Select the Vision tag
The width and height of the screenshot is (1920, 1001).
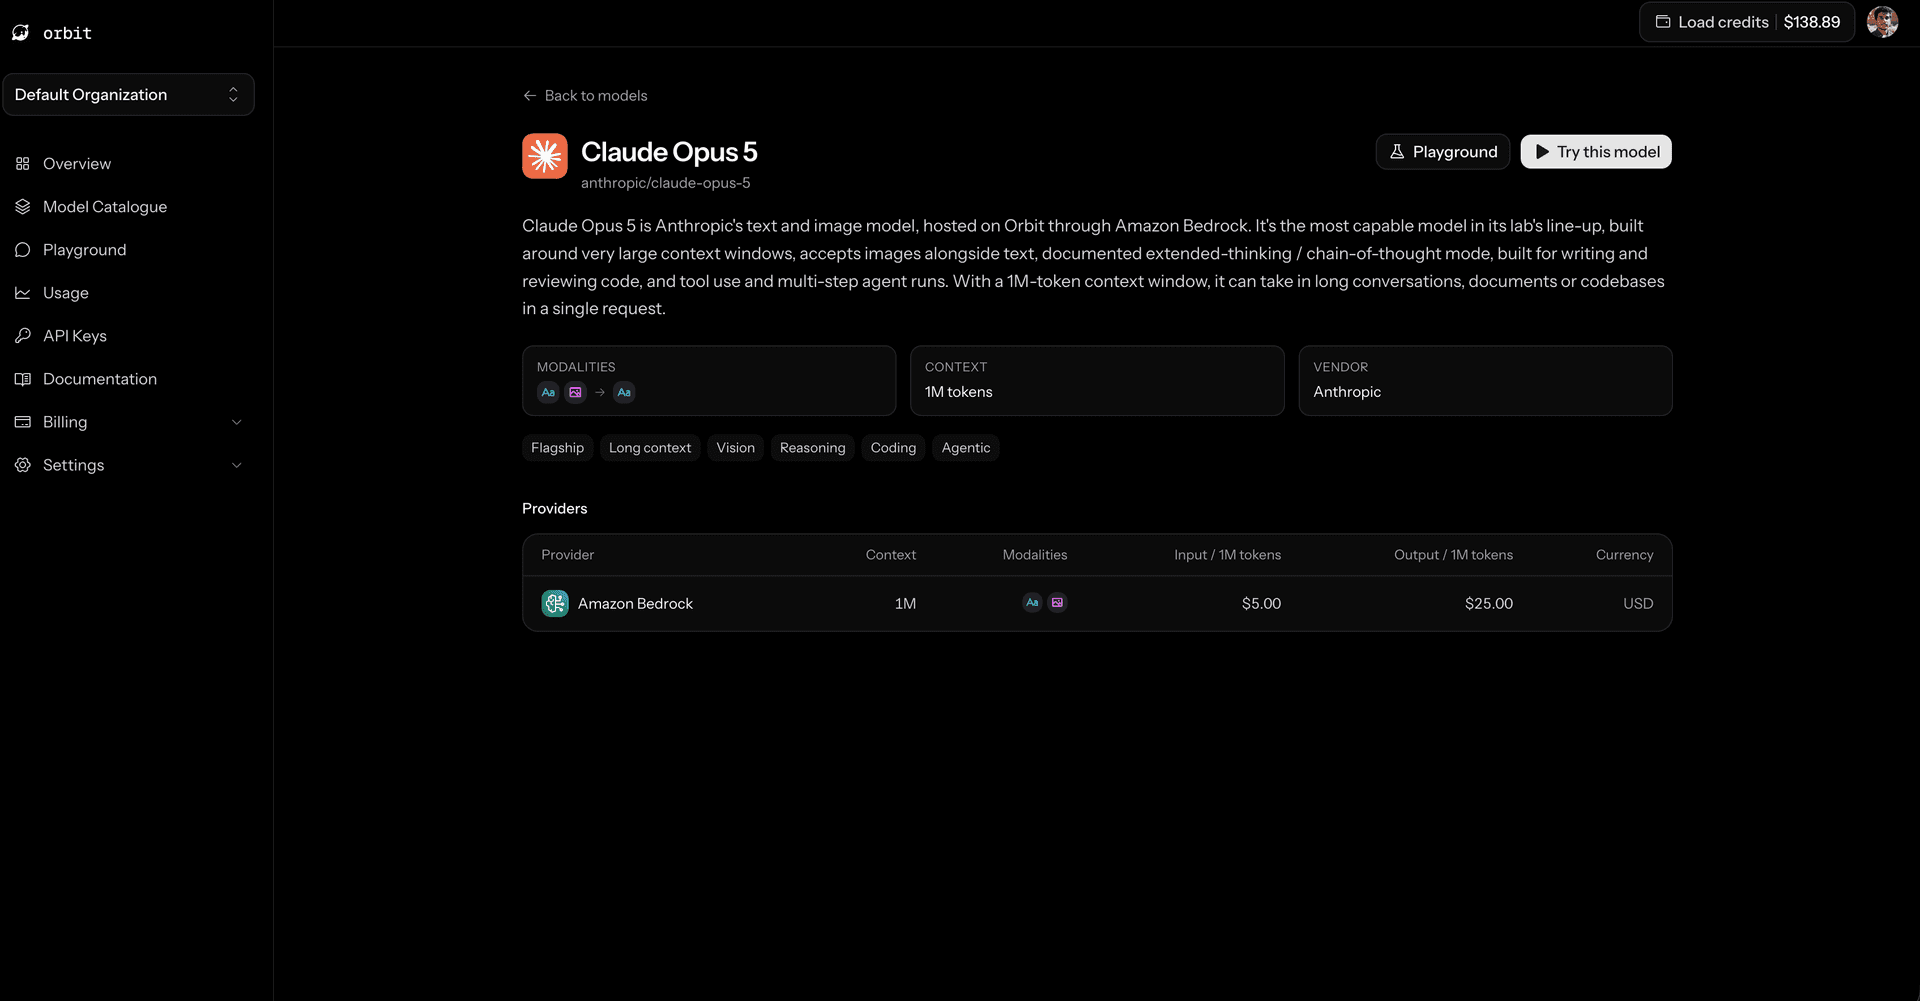point(736,448)
